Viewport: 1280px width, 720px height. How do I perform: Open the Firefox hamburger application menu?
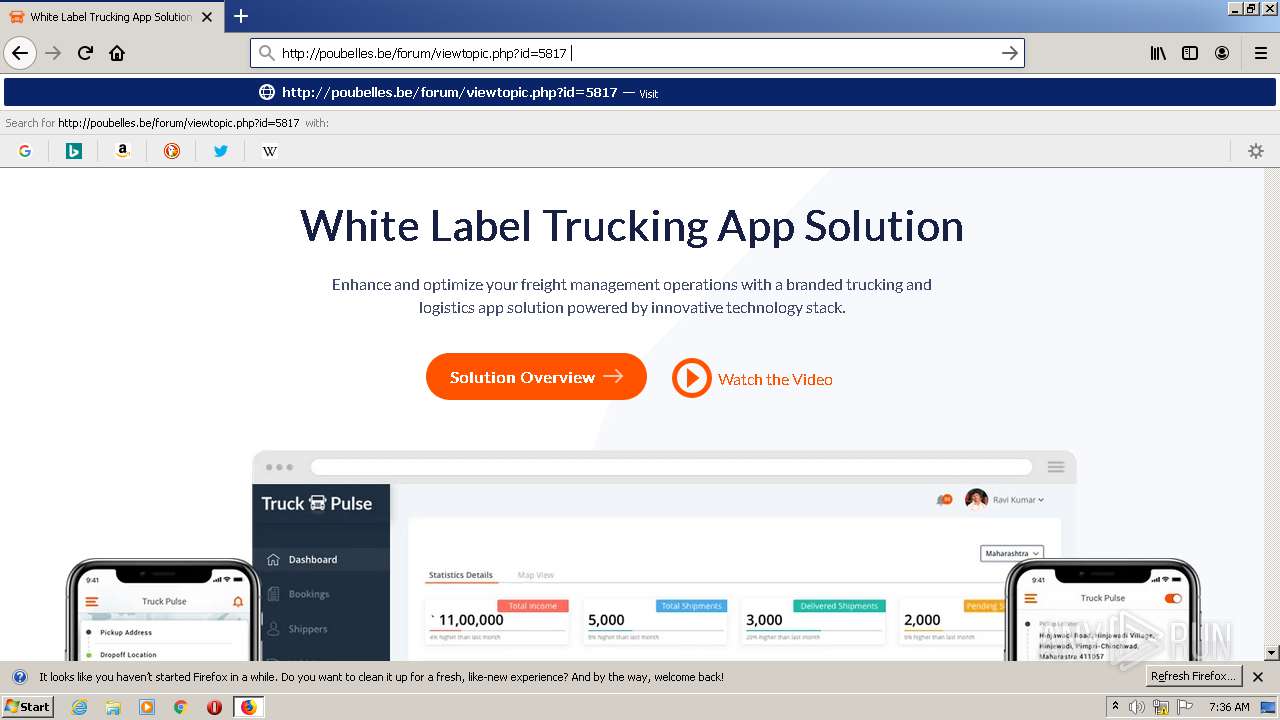[1261, 53]
